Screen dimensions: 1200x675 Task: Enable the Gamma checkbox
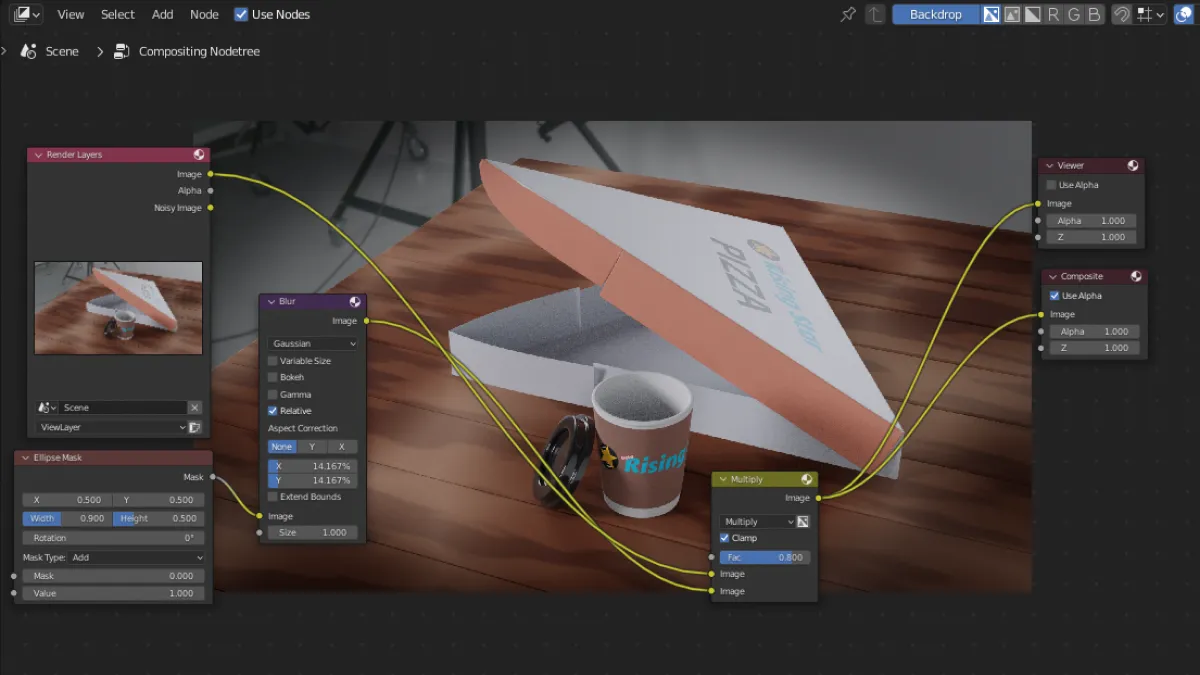tap(273, 395)
